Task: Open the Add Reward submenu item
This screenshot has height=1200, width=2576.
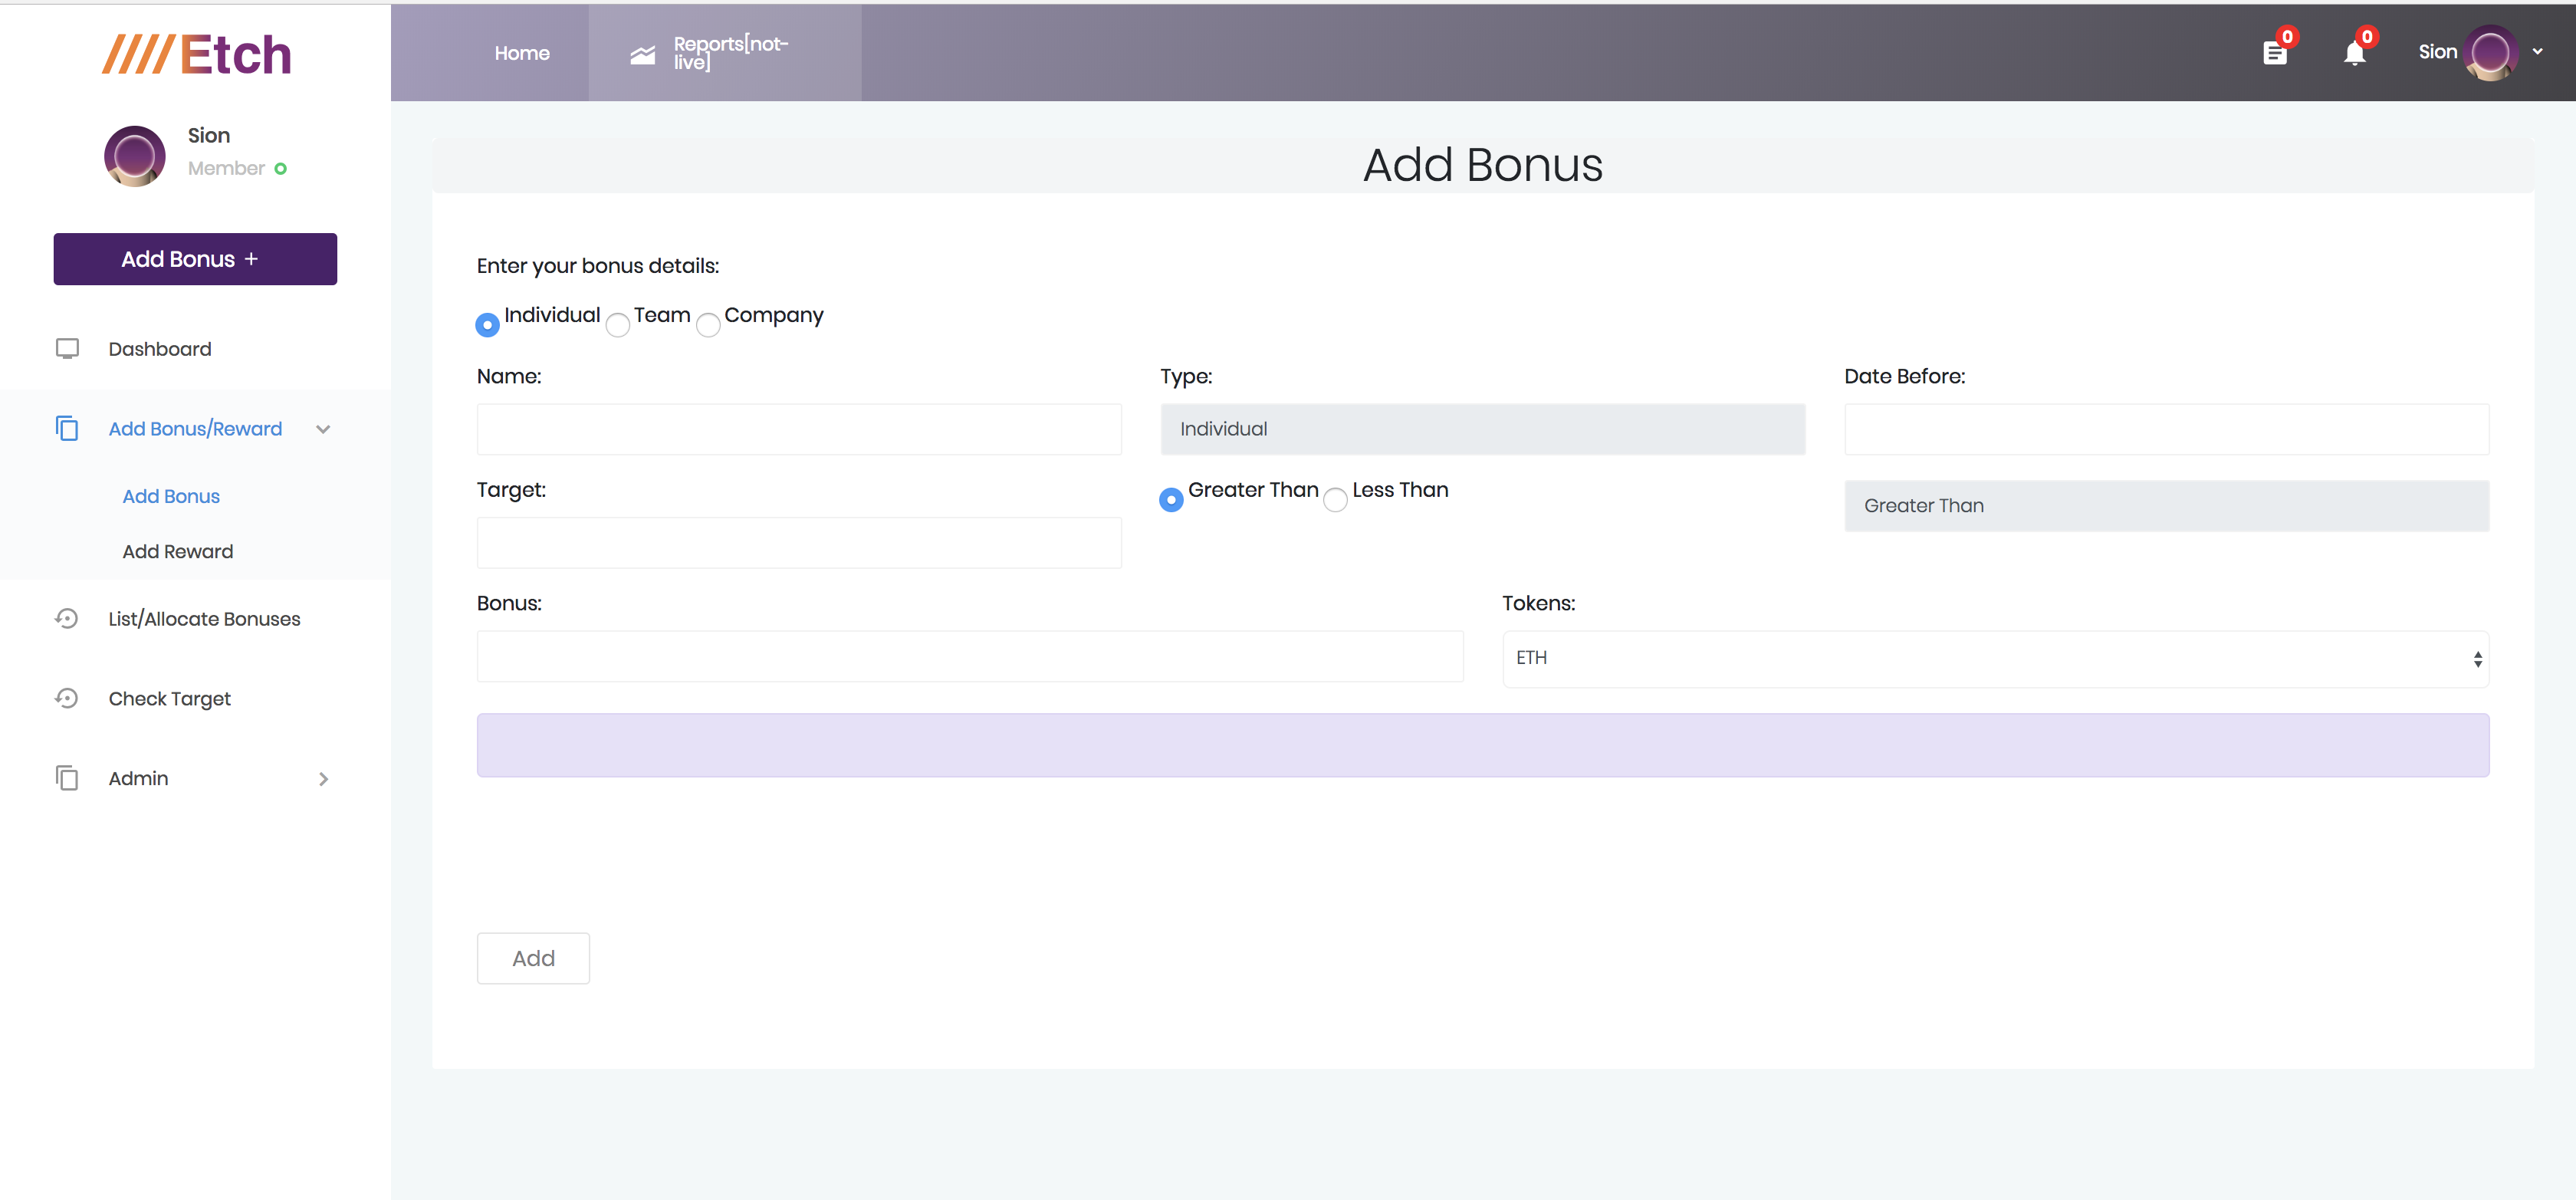Action: pyautogui.click(x=177, y=551)
